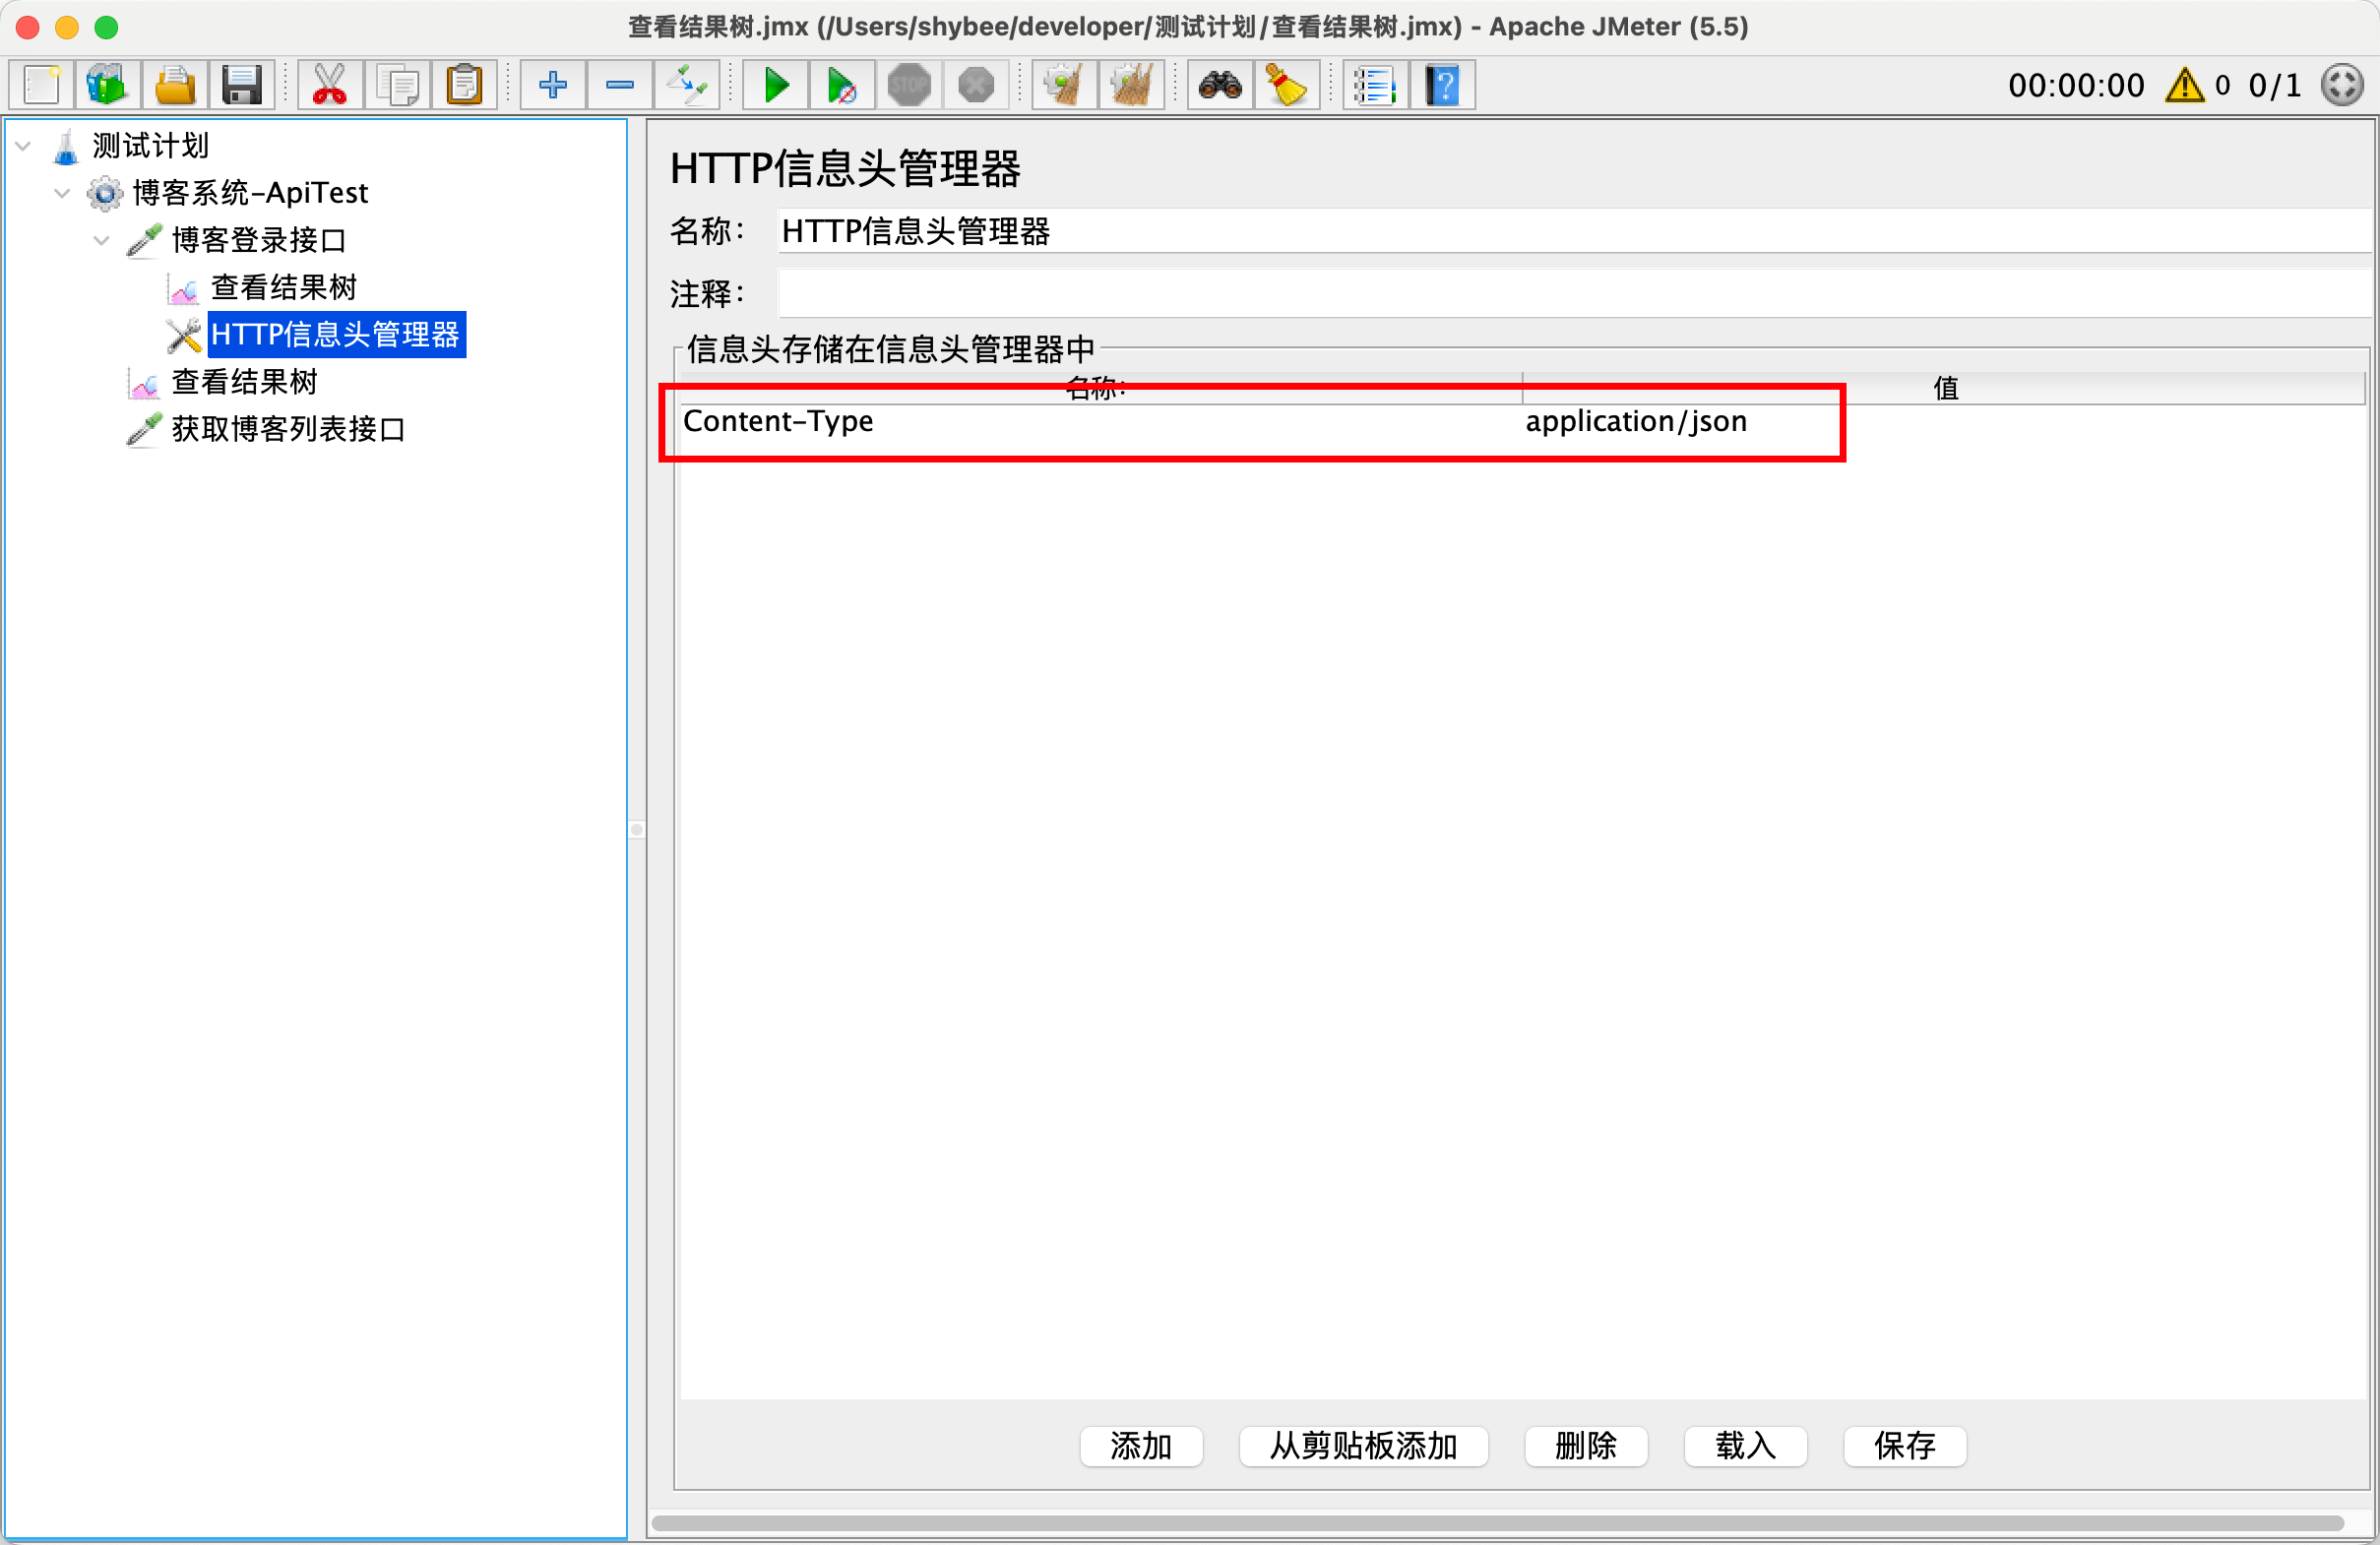Expand all with the plus icon
This screenshot has height=1545, width=2380.
pyautogui.click(x=553, y=85)
